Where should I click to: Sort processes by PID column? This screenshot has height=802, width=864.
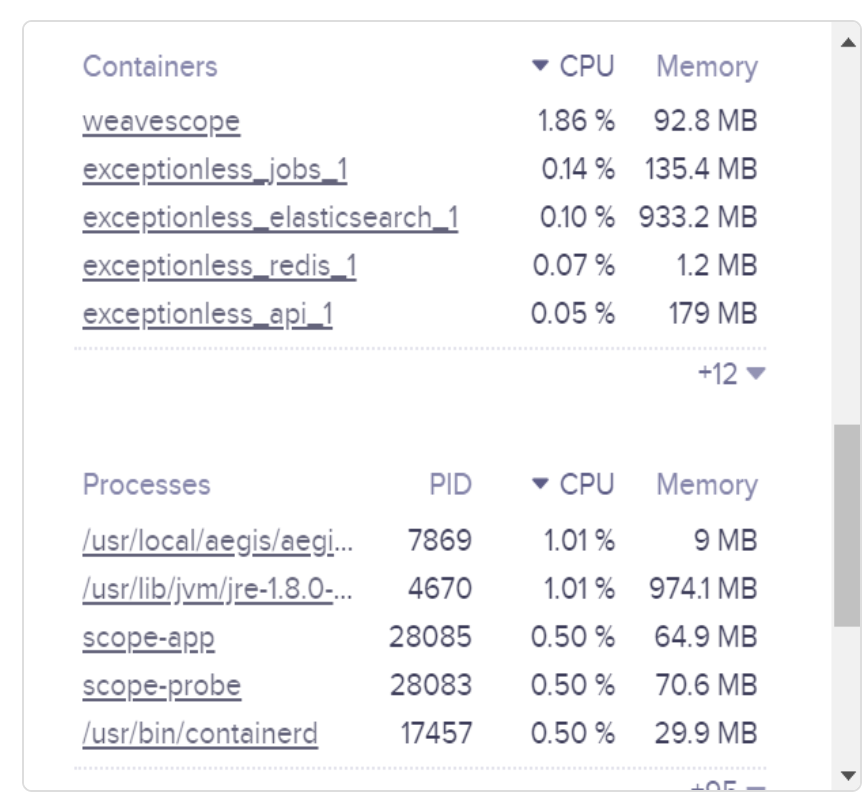[450, 485]
